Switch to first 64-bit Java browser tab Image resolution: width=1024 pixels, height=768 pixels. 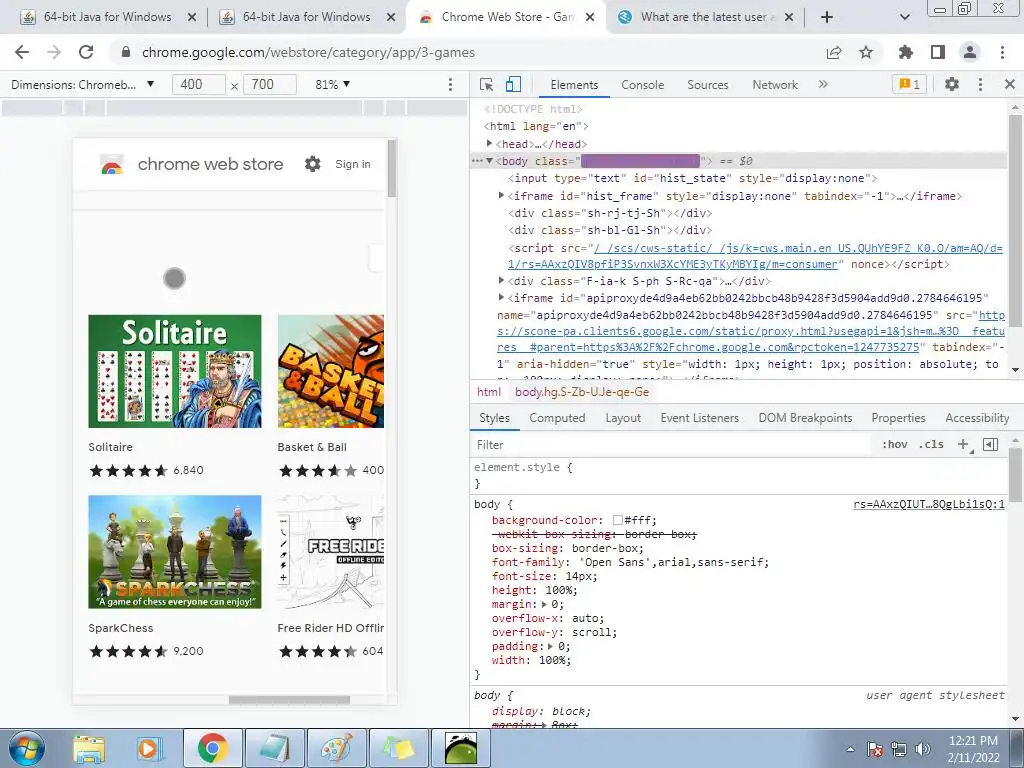[x=108, y=17]
